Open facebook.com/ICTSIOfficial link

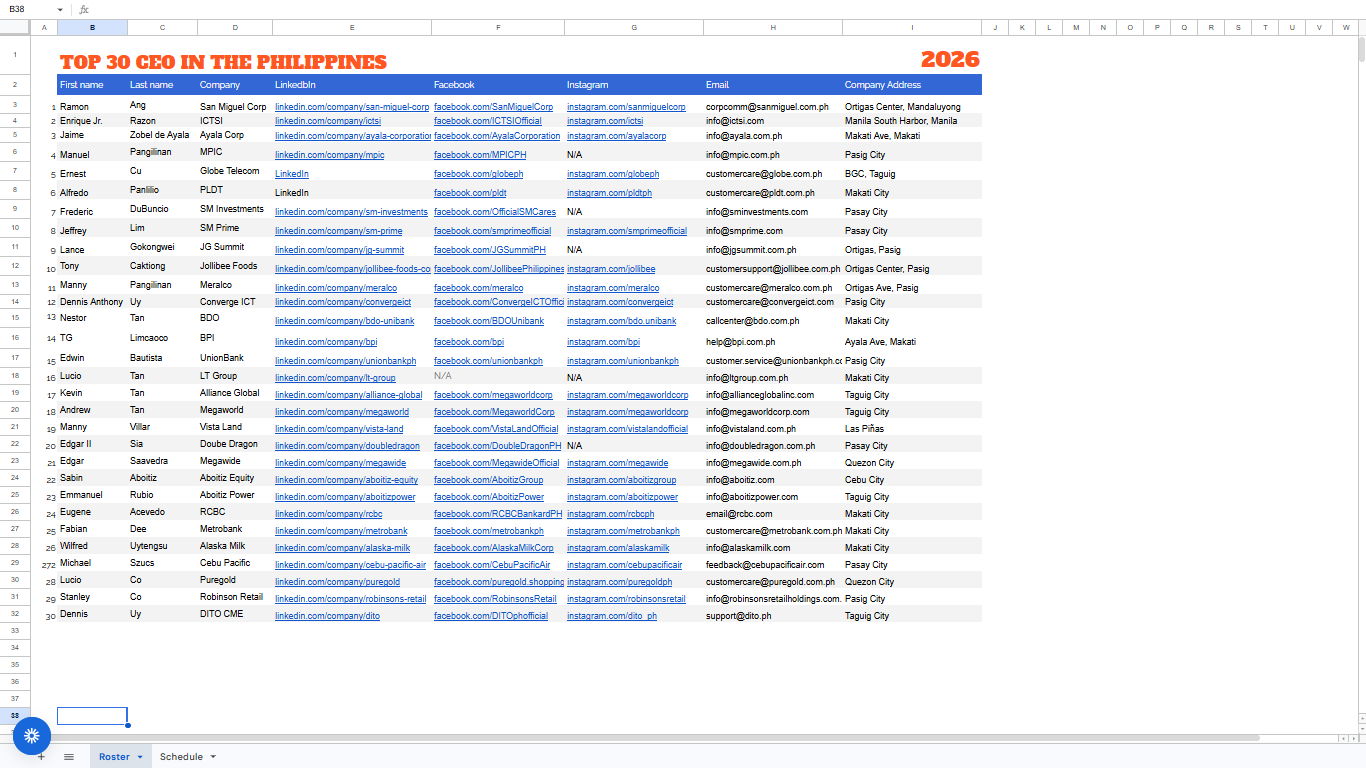487,121
